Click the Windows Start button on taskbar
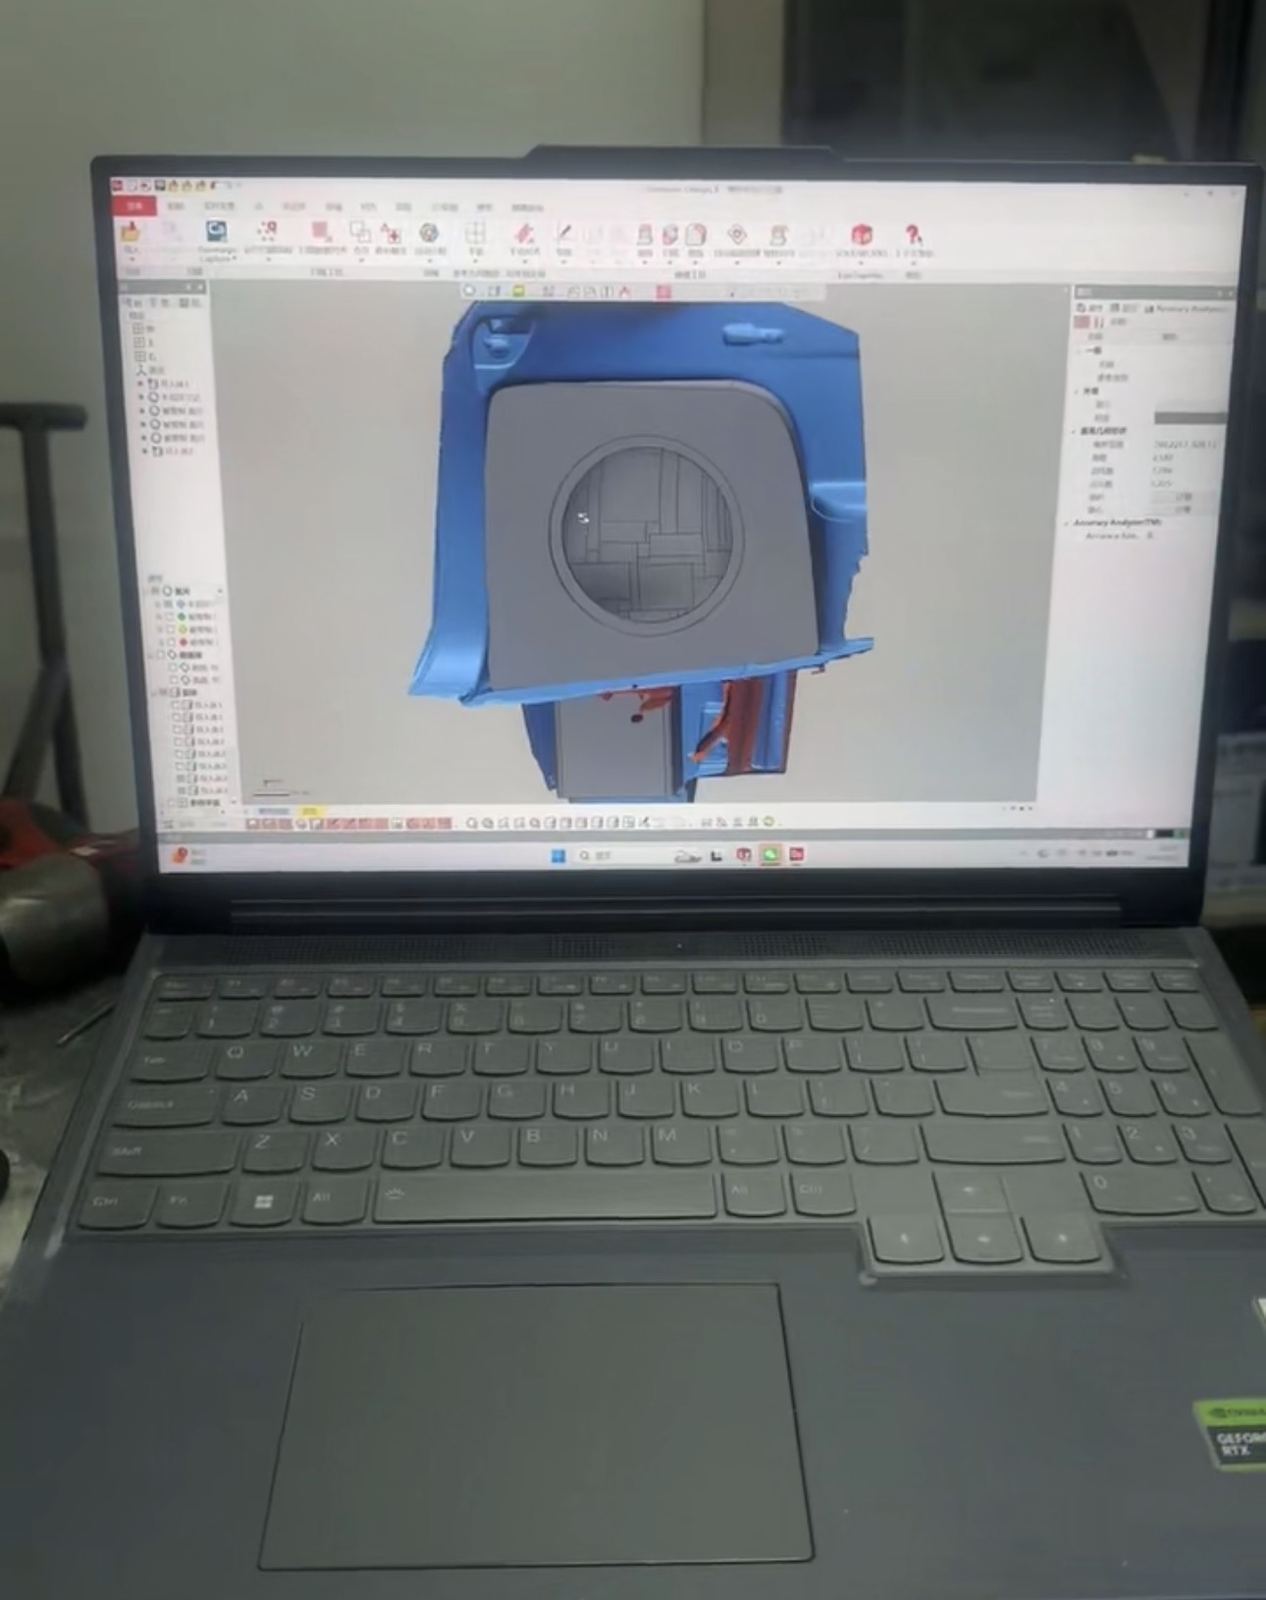Screen dimensions: 1266x1600 coord(558,855)
